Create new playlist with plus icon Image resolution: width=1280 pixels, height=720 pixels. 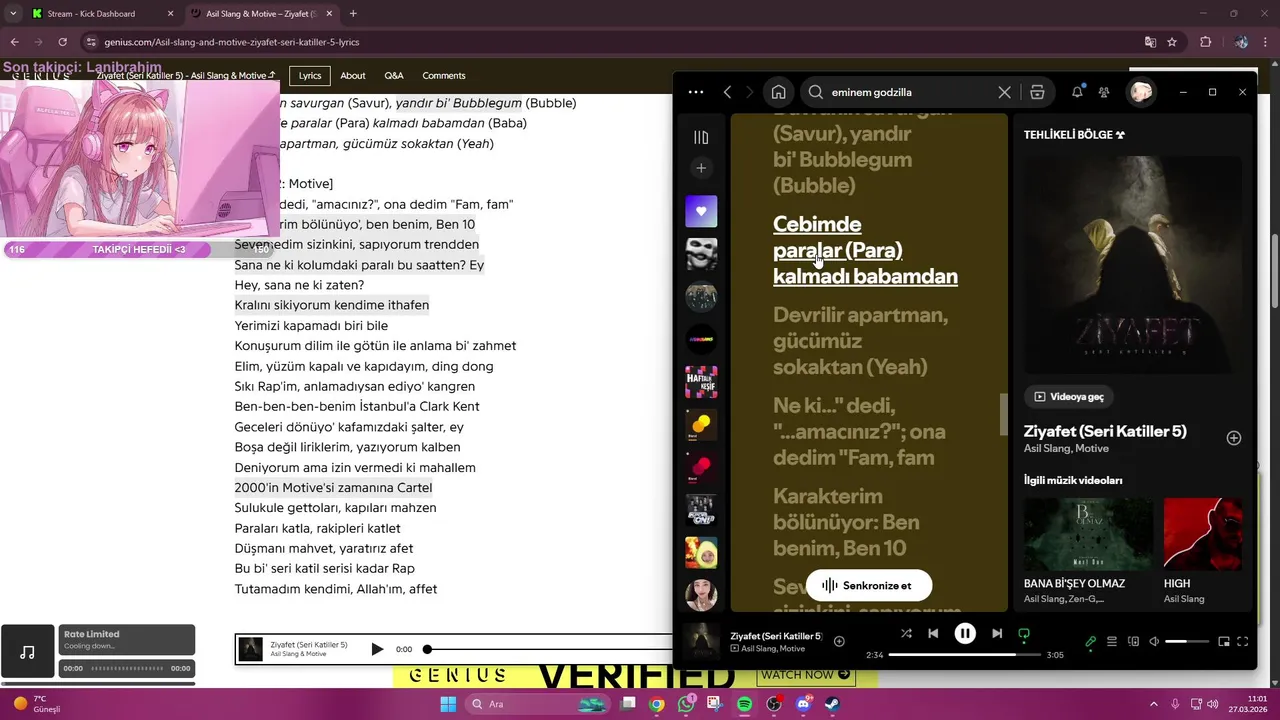click(701, 168)
